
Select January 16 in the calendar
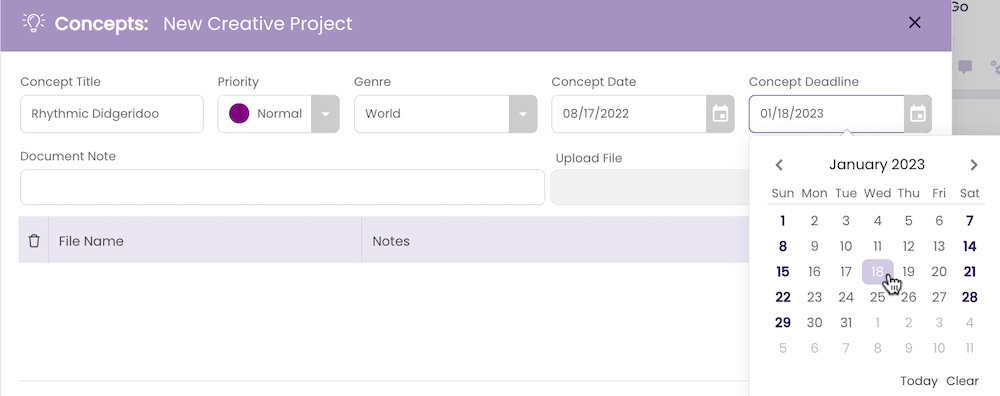pyautogui.click(x=814, y=272)
